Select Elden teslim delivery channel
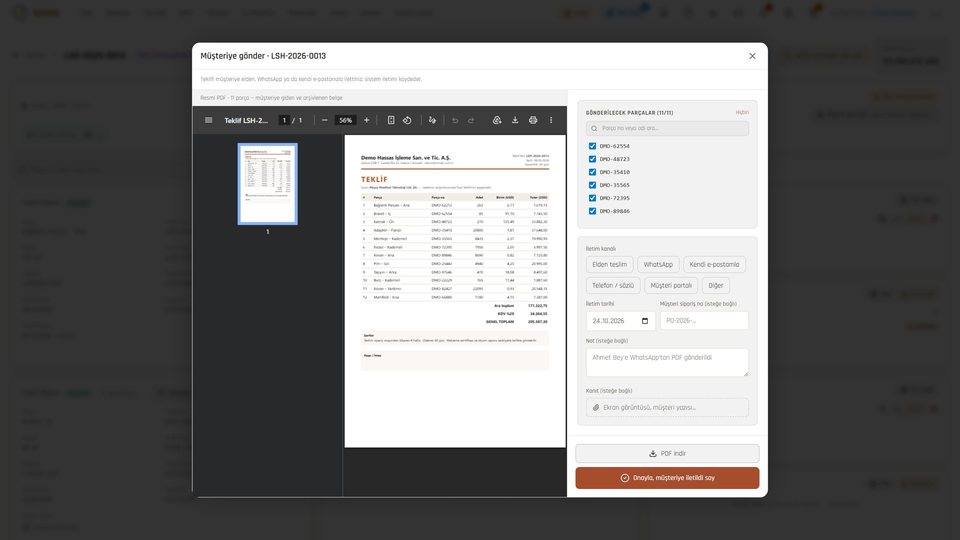The height and width of the screenshot is (540, 960). coord(609,264)
